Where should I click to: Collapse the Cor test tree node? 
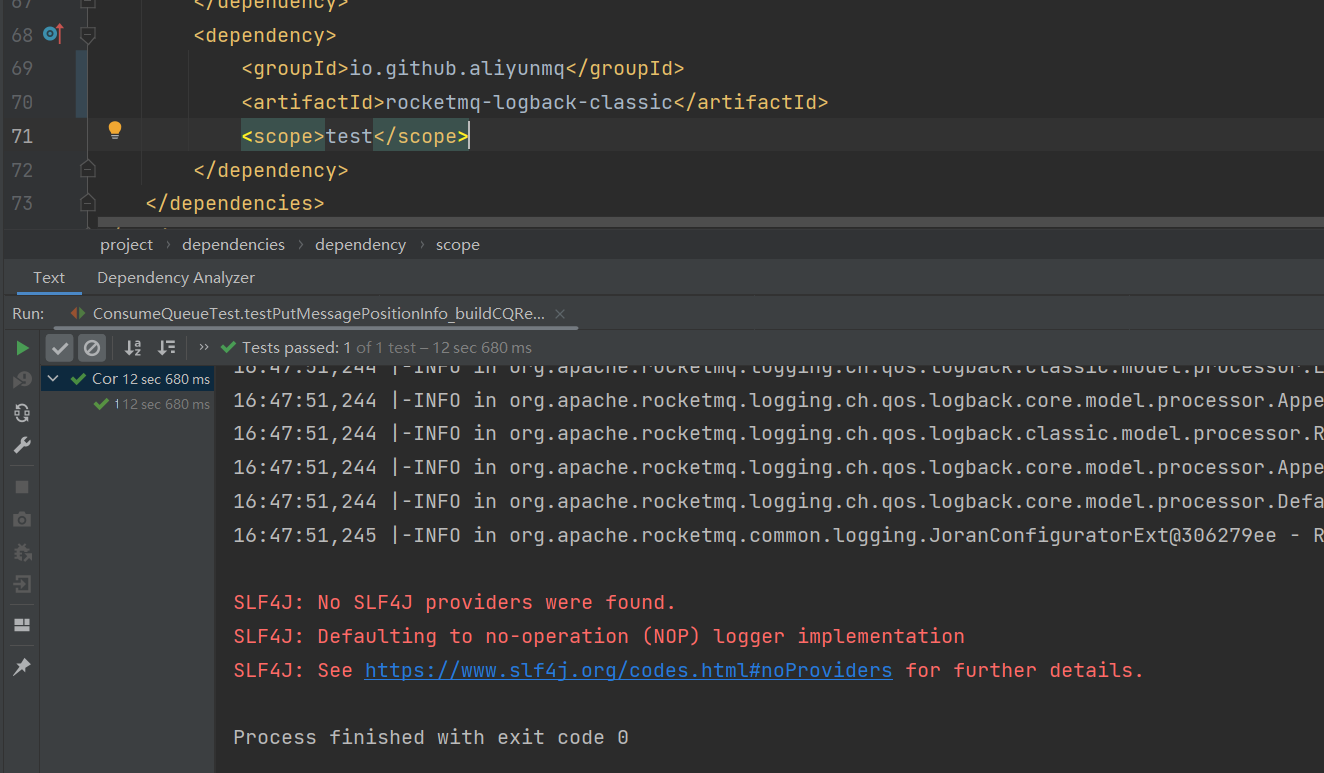pos(54,379)
